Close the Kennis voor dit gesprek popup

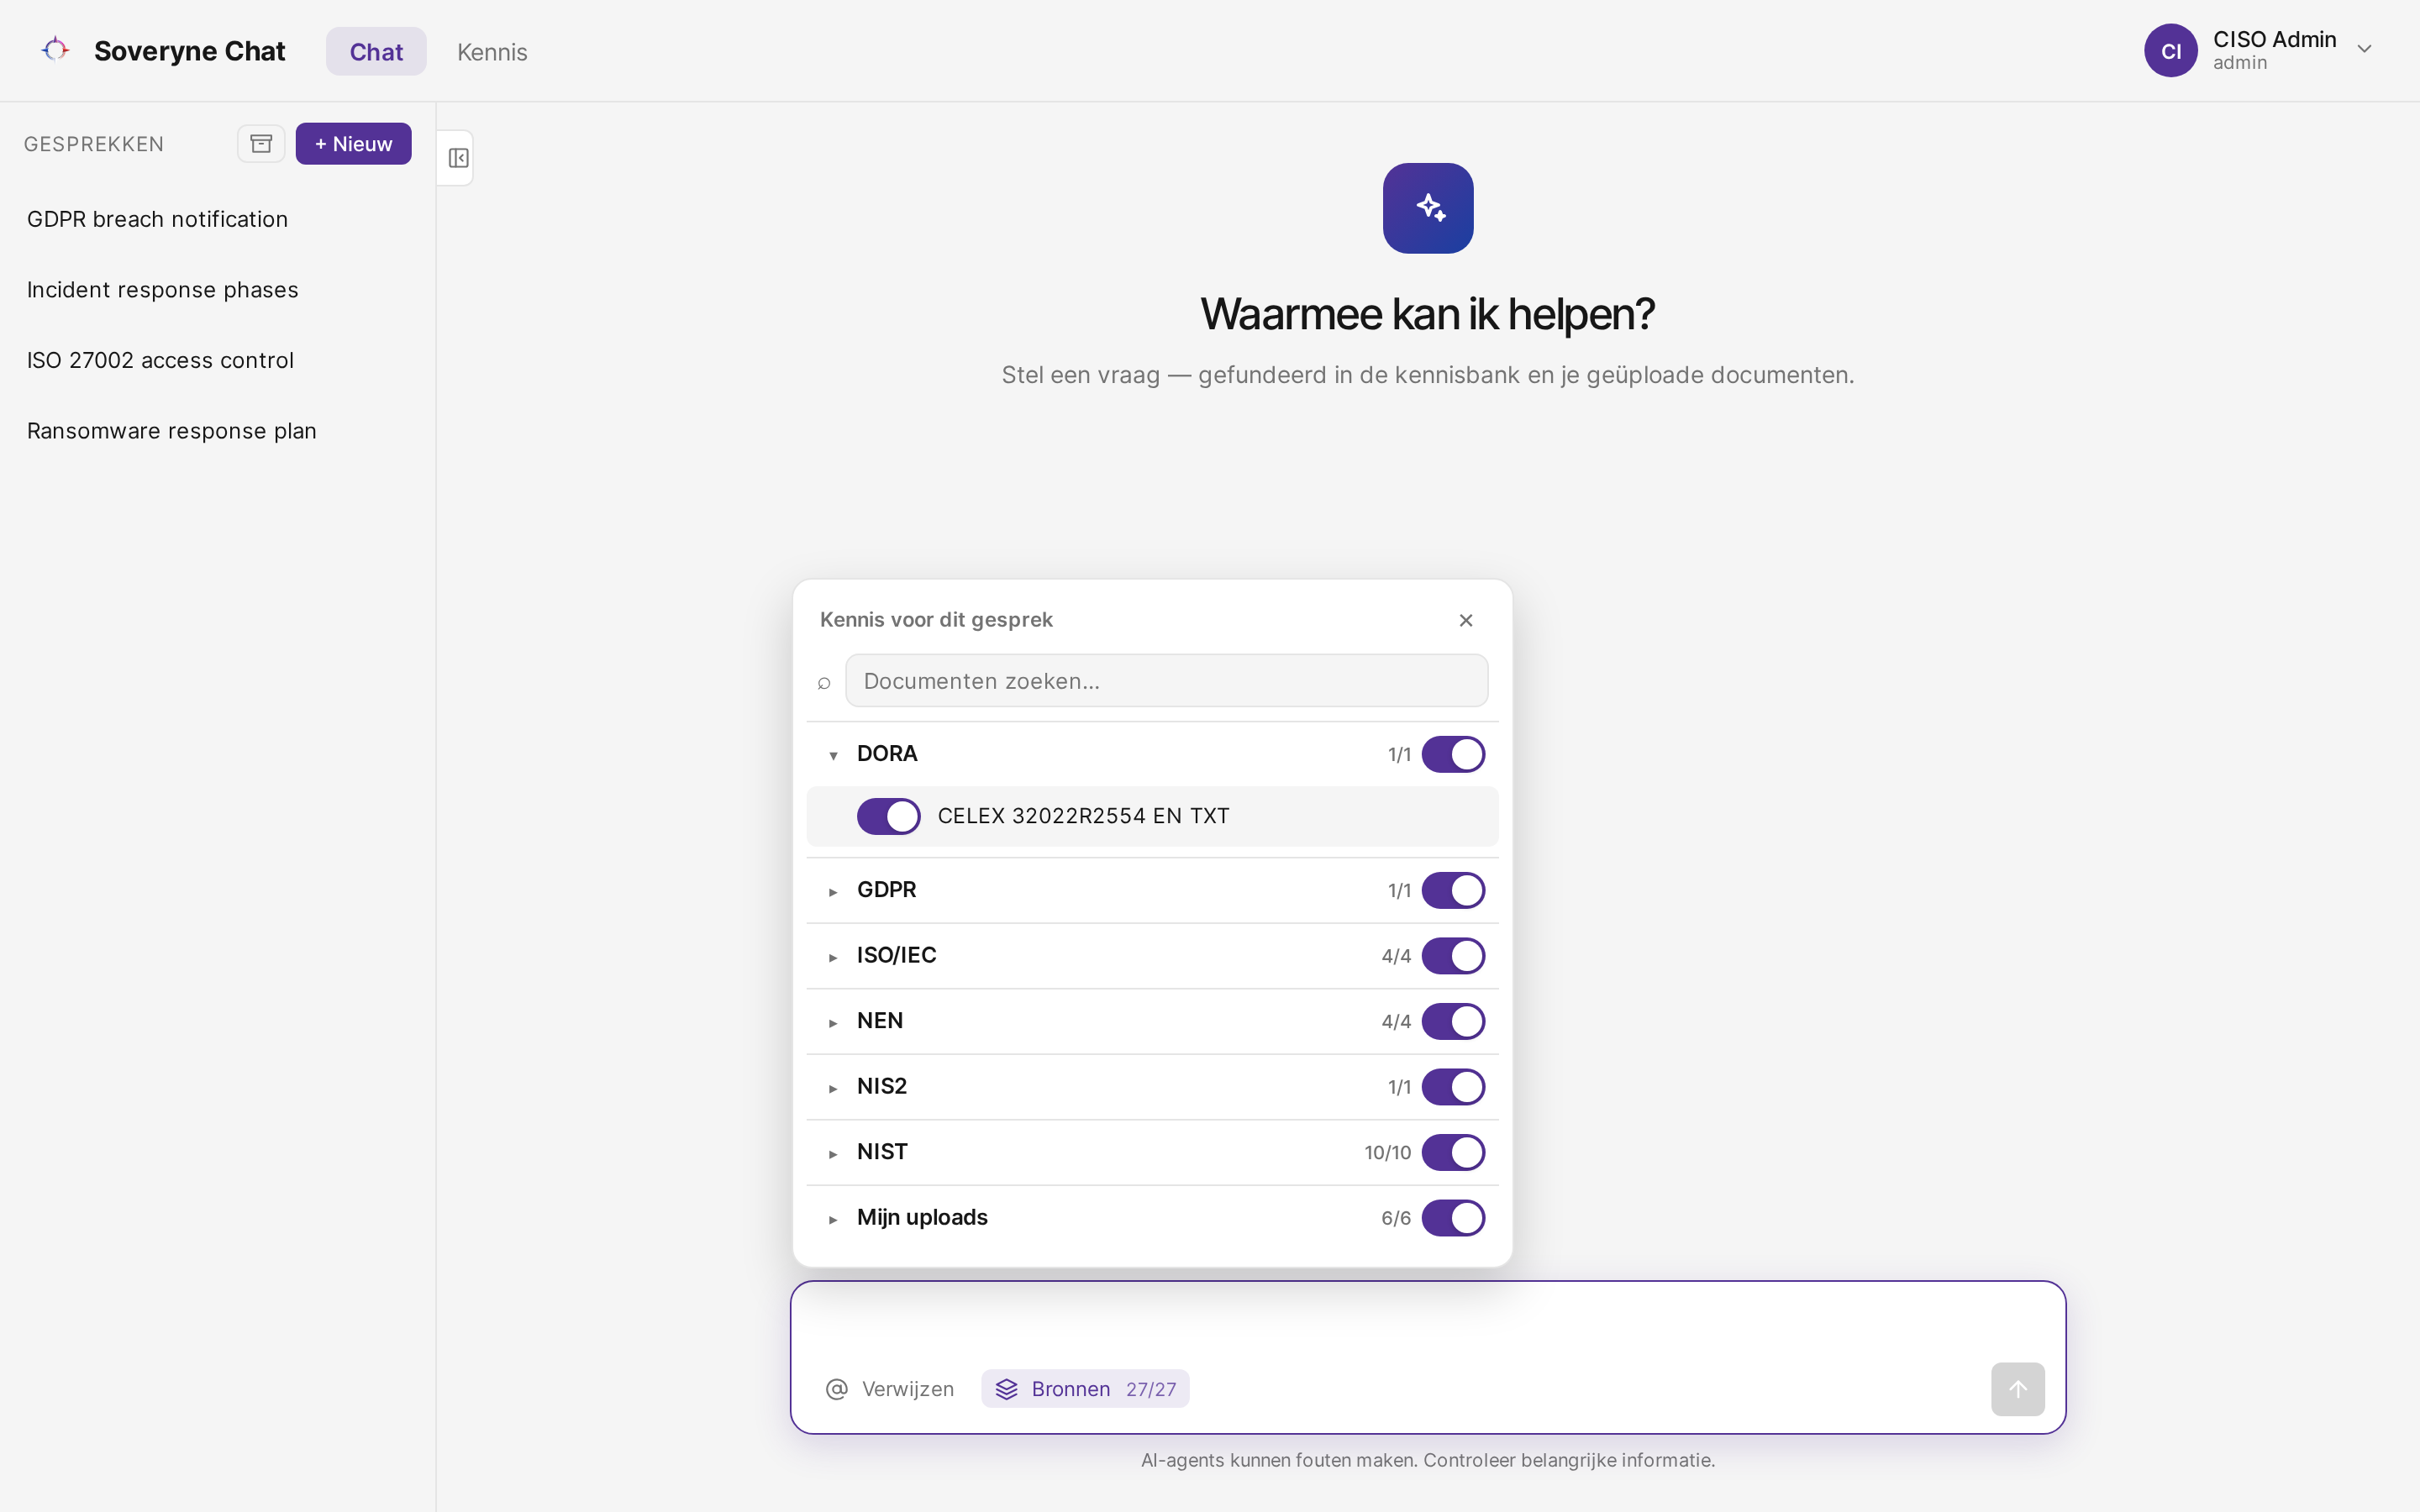[x=1465, y=620]
